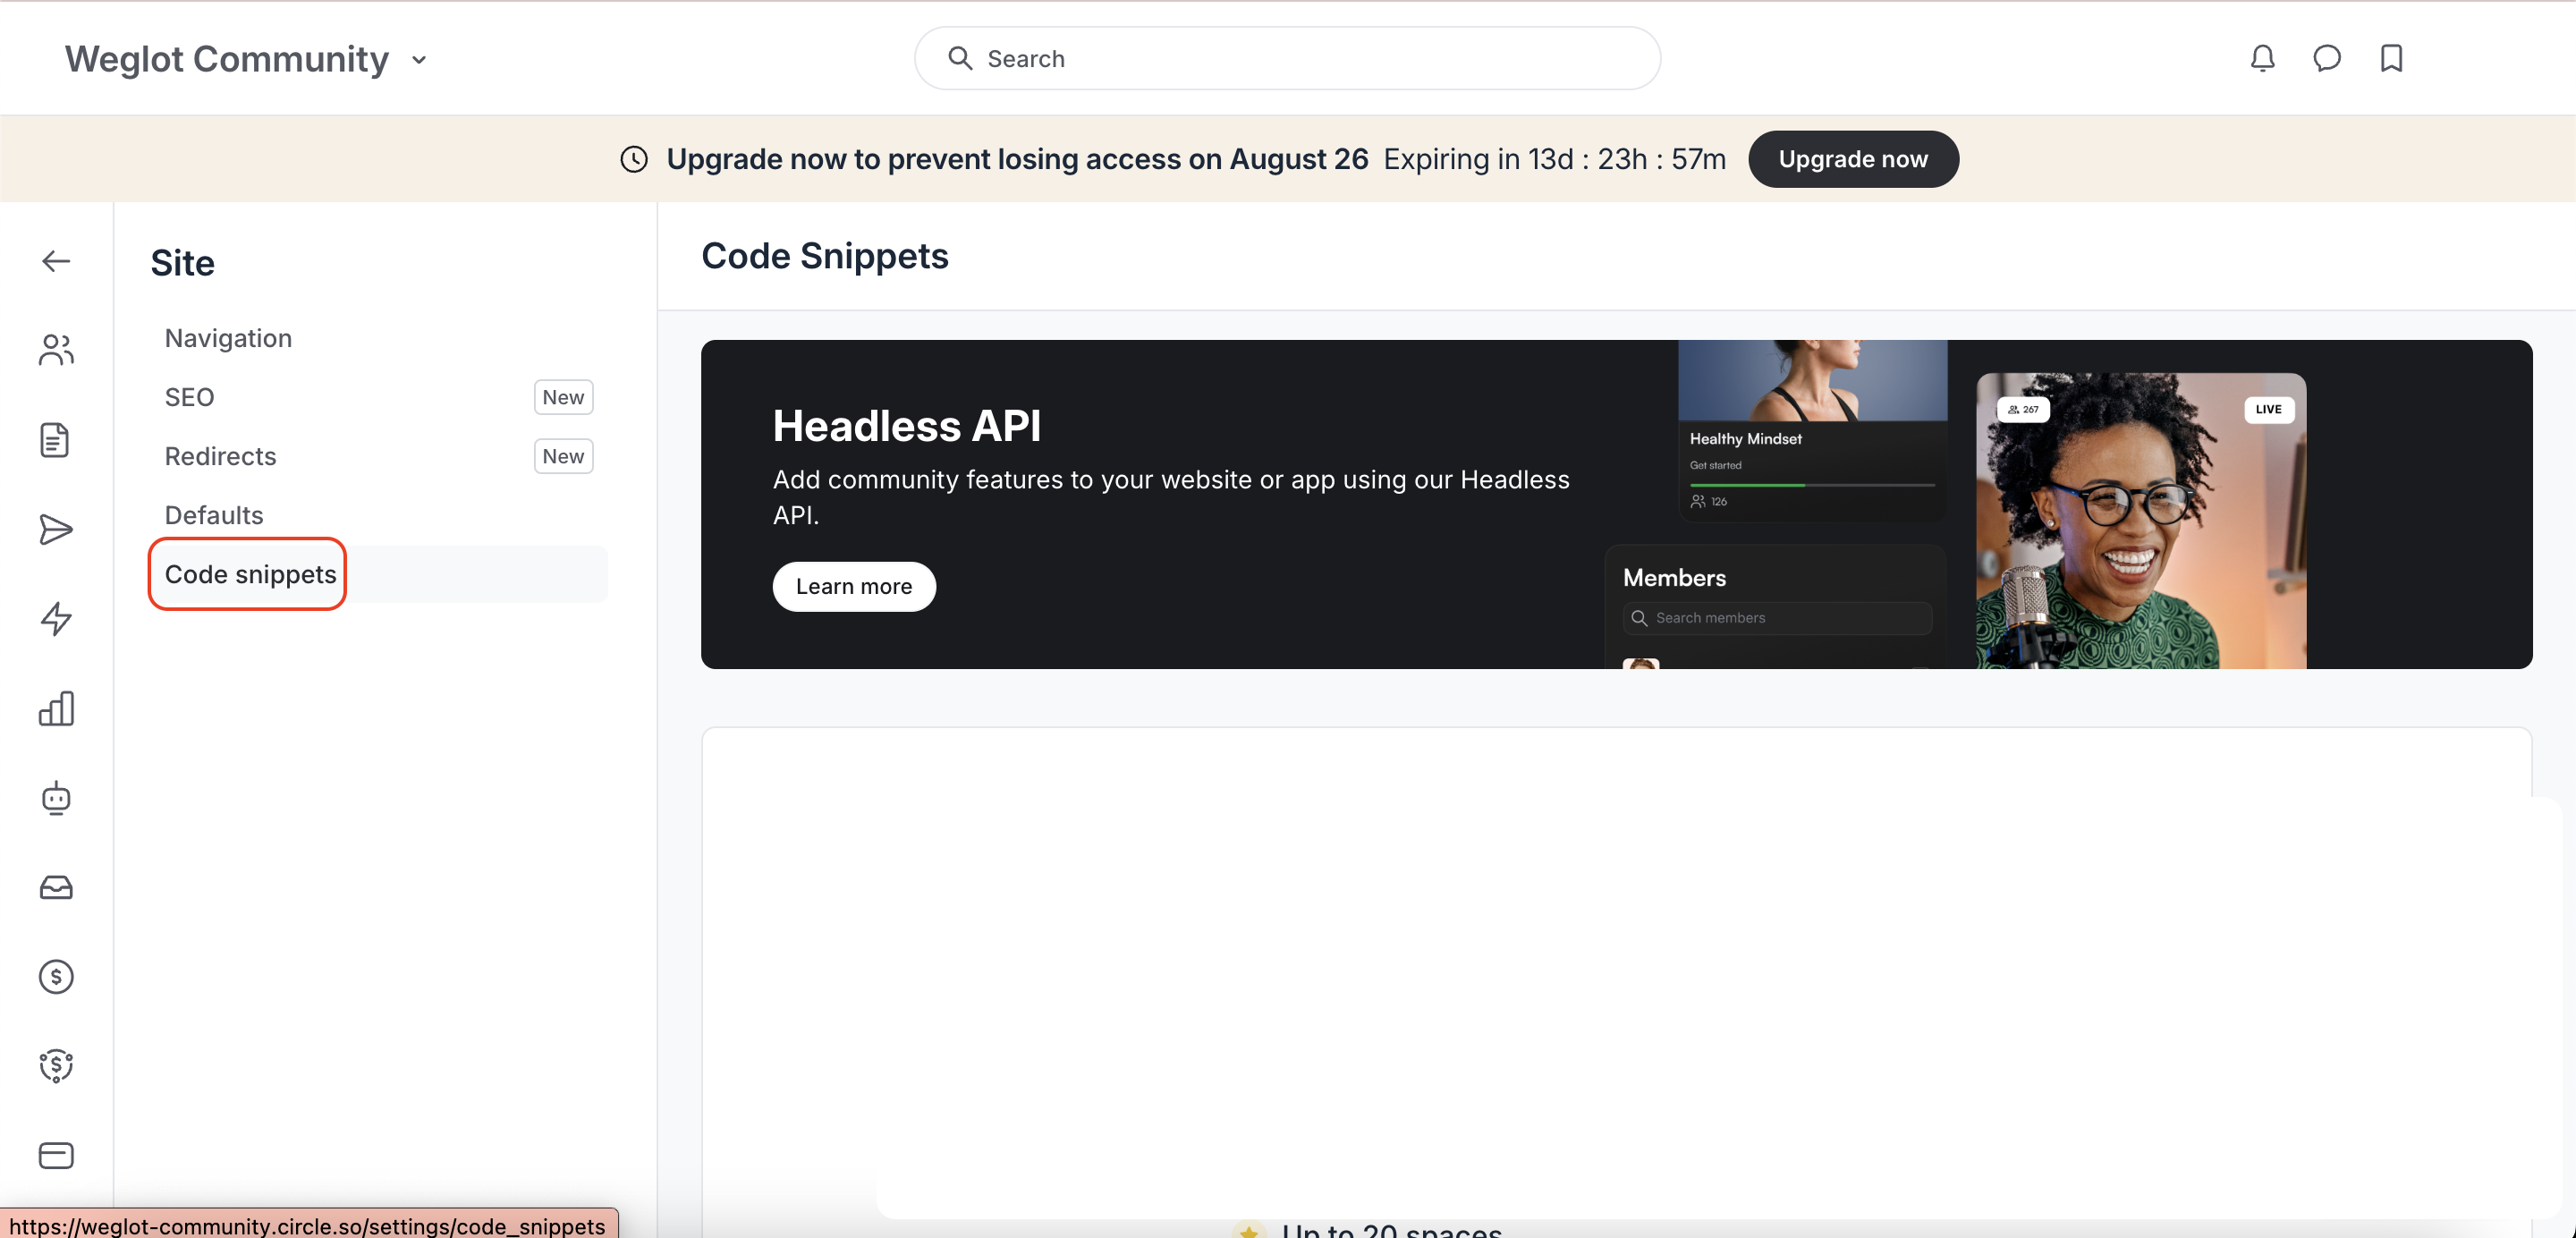Viewport: 2576px width, 1238px height.
Task: Open the chat bubble messages icon
Action: [2327, 58]
